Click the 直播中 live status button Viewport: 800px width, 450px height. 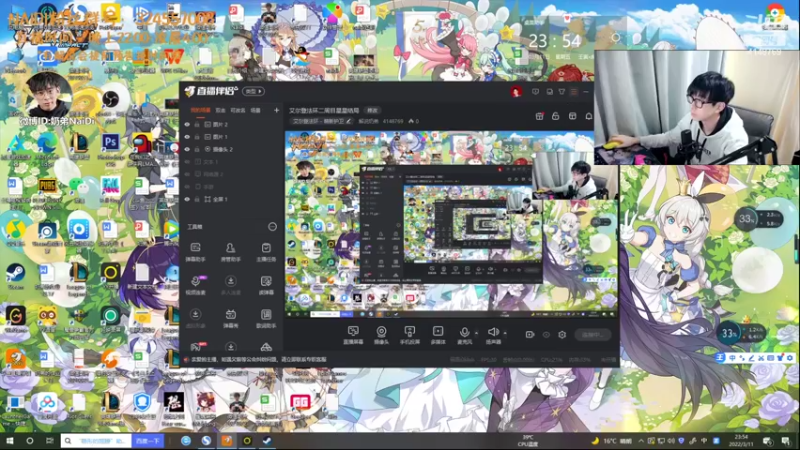(x=593, y=335)
